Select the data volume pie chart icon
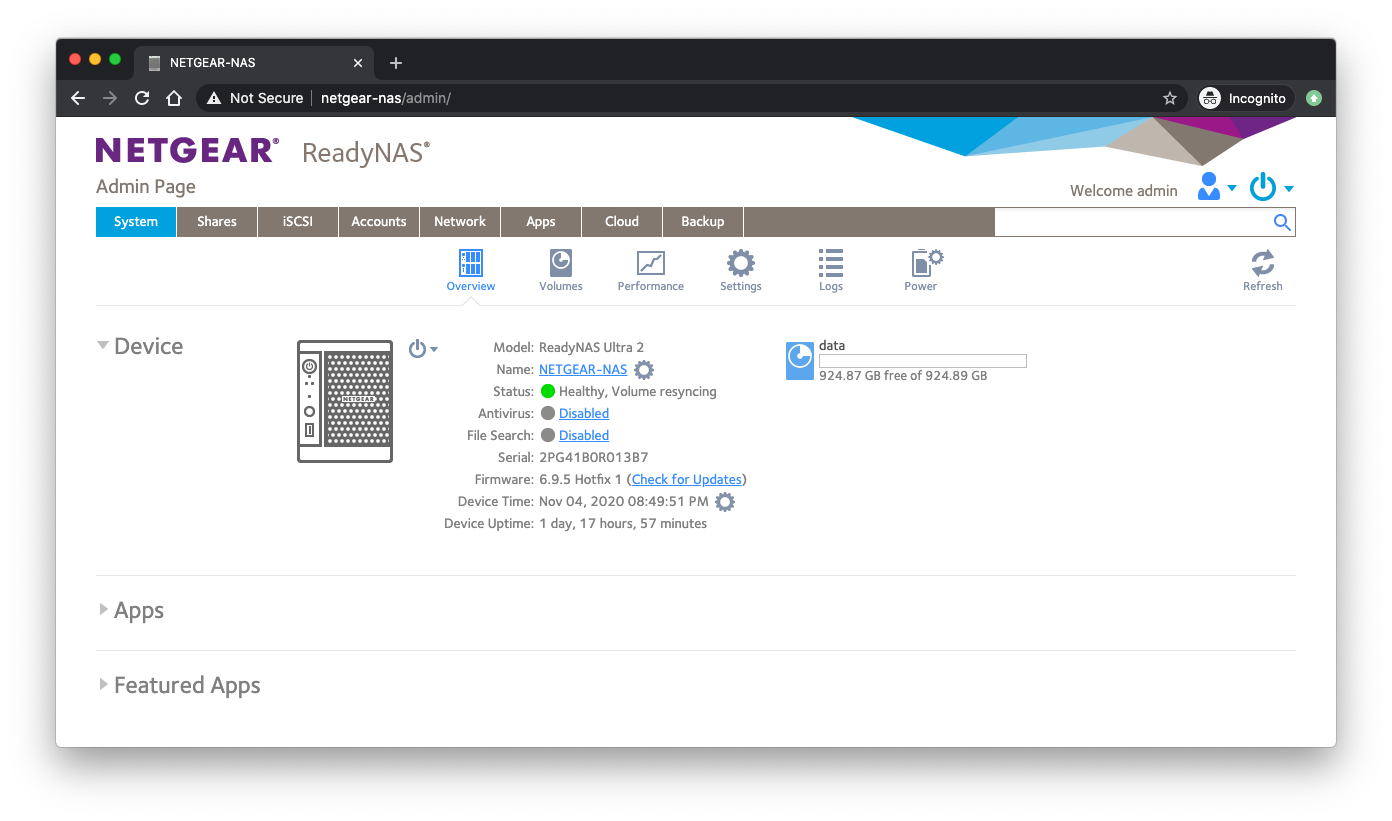 (799, 360)
